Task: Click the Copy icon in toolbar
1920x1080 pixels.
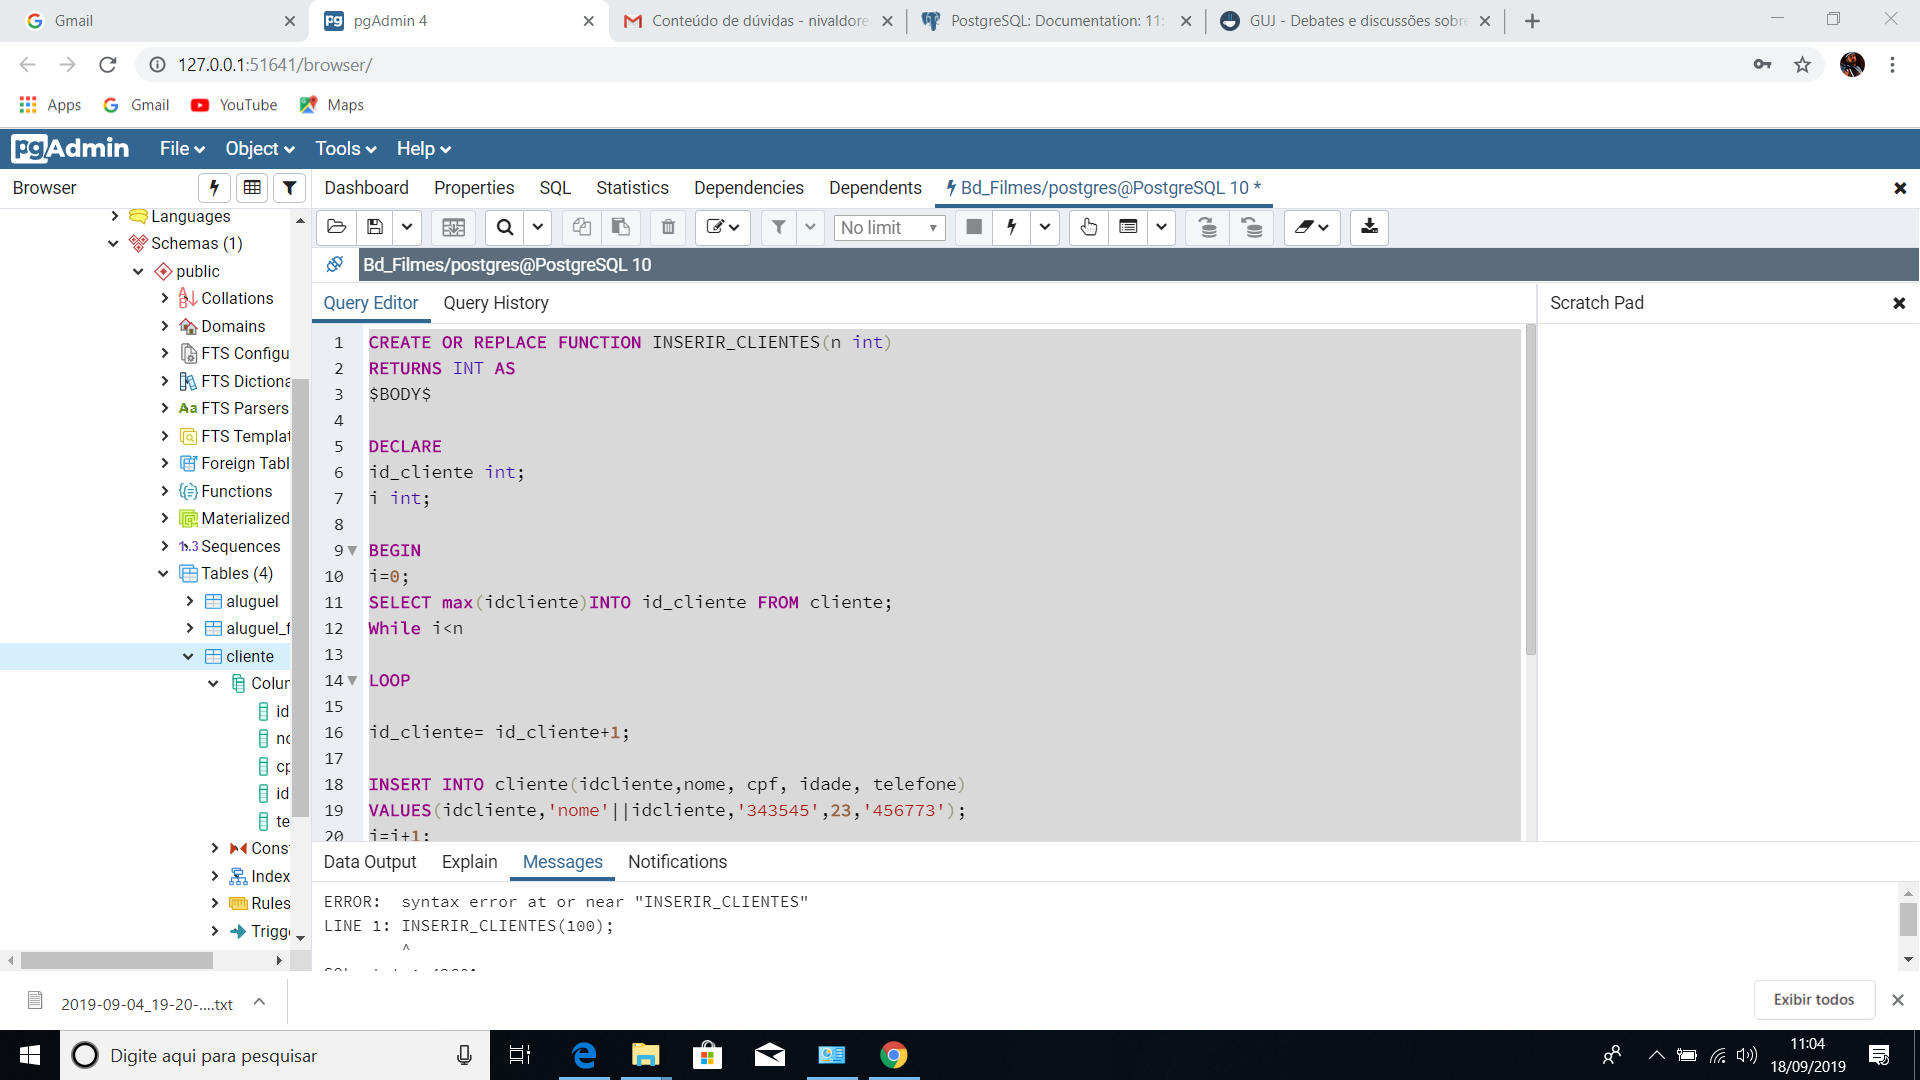Action: tap(581, 228)
